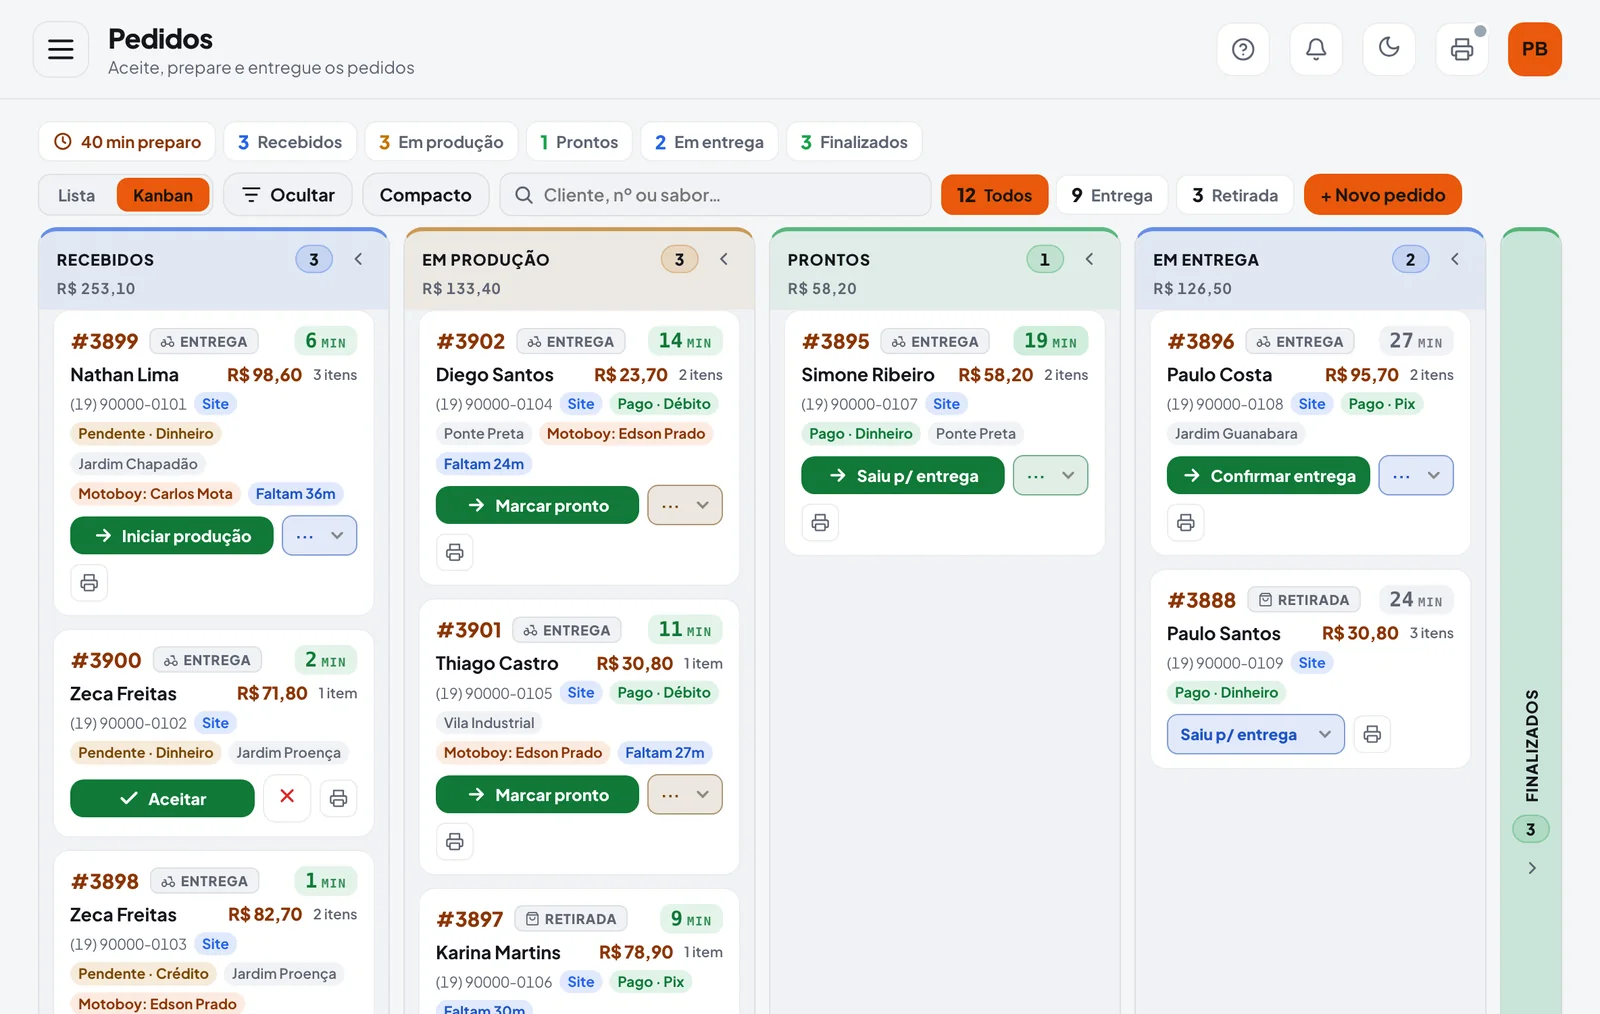
Task: Collapse the Em Produção column
Action: point(724,259)
